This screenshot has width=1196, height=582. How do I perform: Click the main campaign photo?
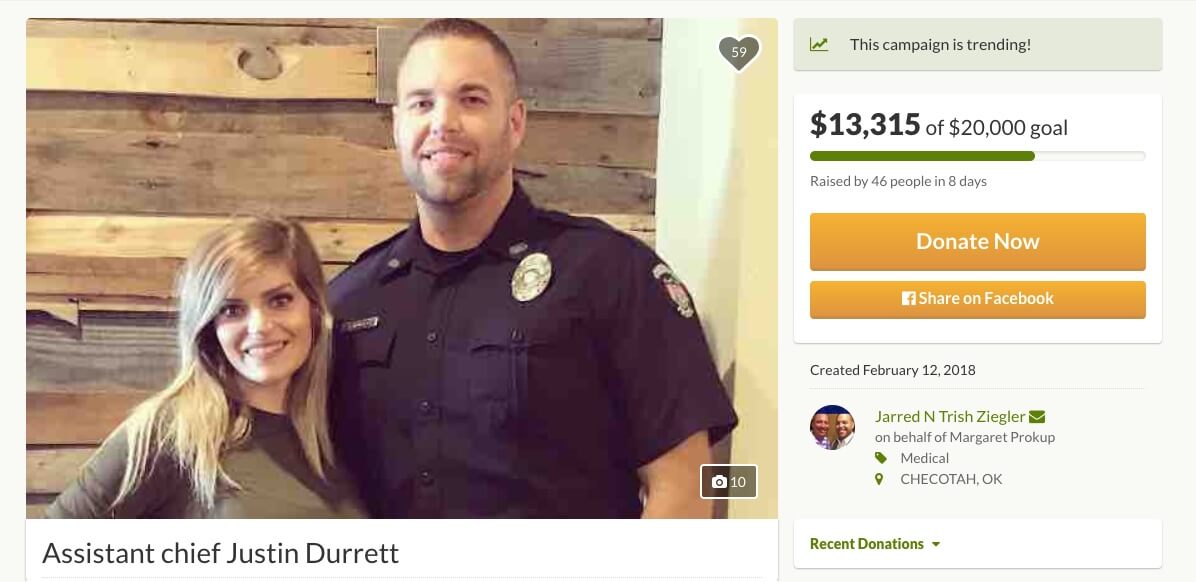pos(401,268)
